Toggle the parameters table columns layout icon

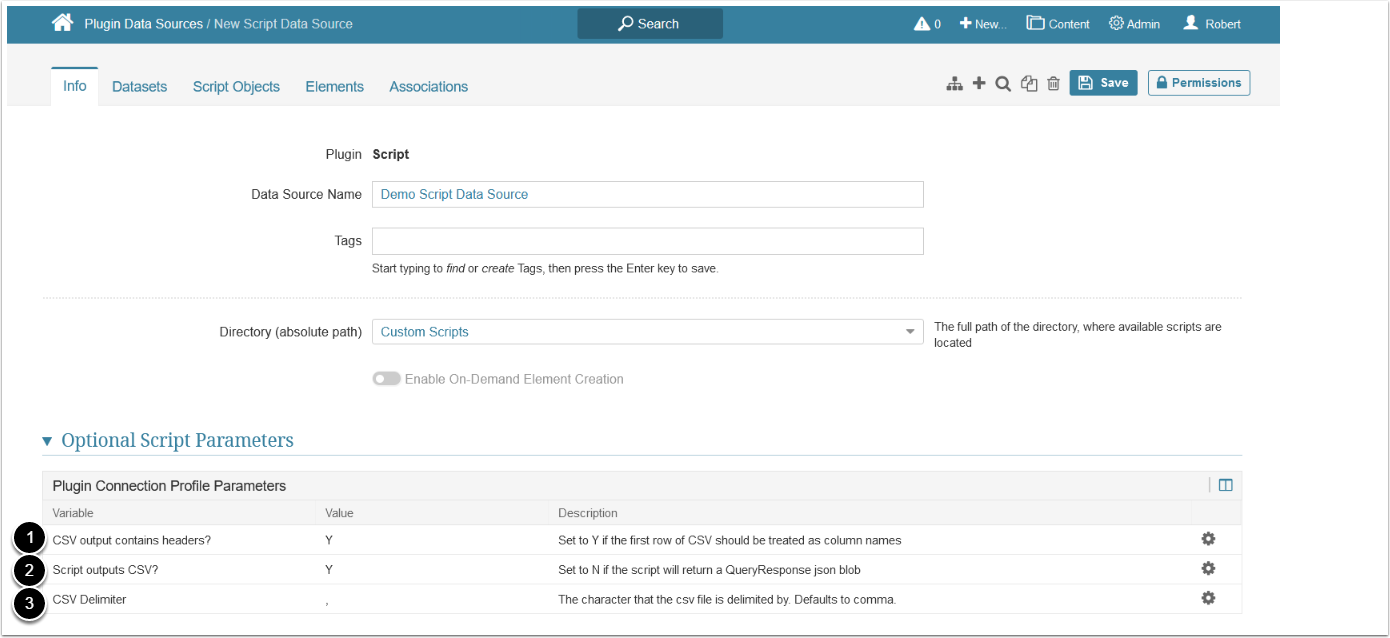click(x=1225, y=486)
